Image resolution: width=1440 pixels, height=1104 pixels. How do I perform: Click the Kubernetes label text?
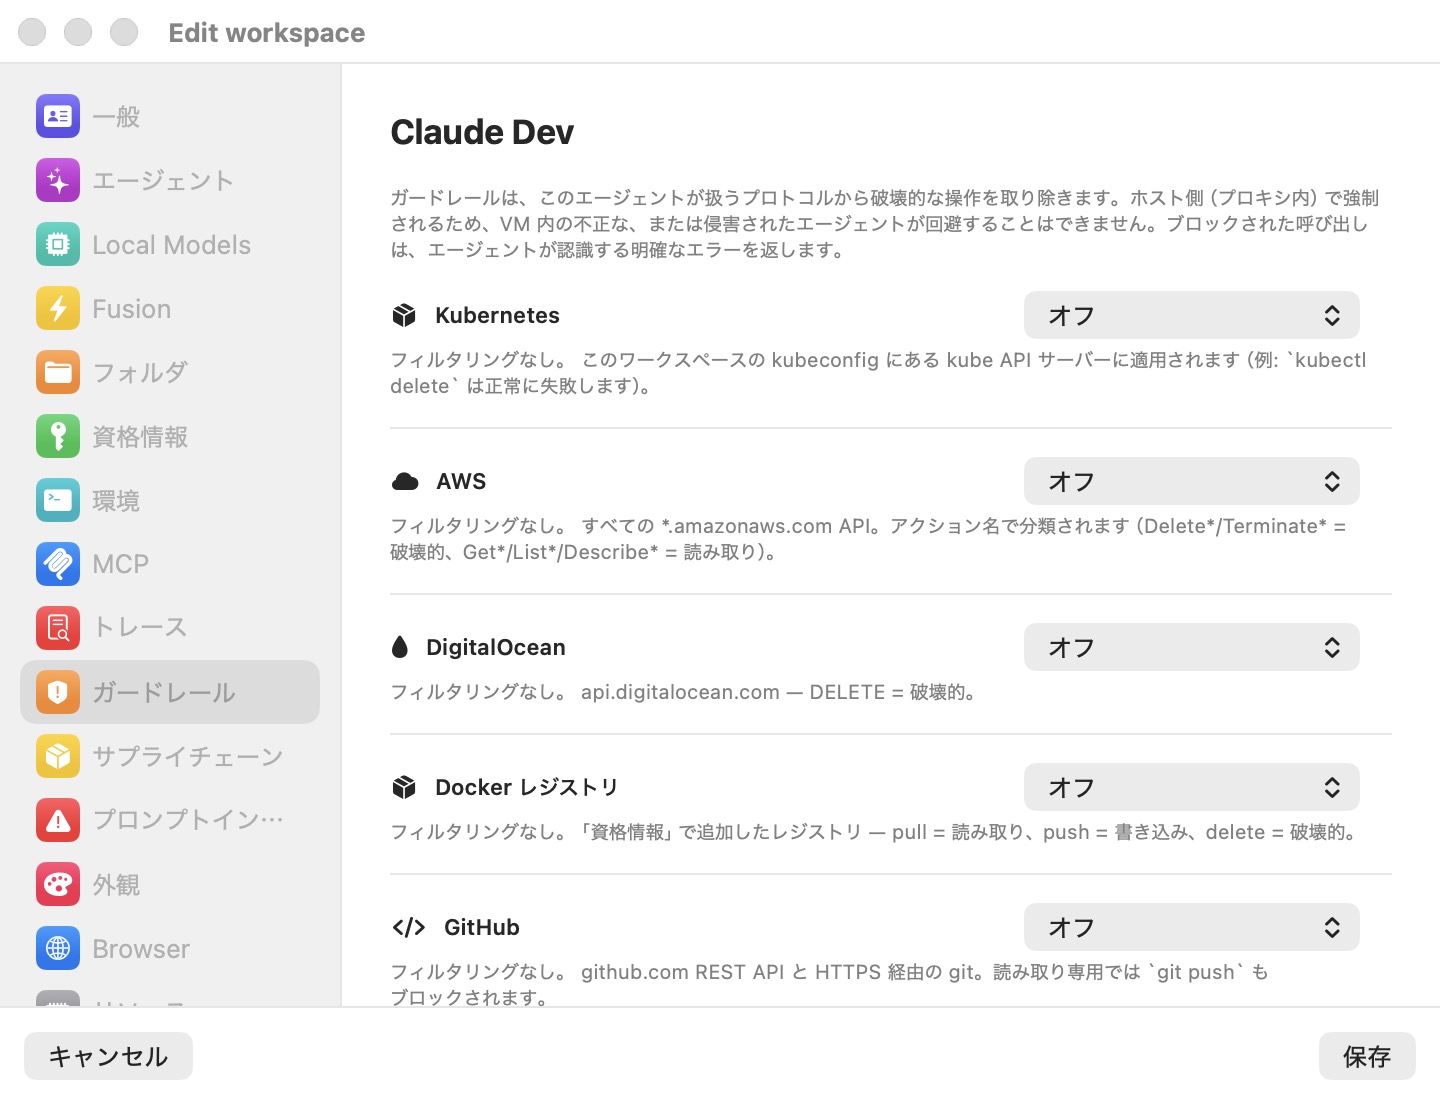pos(497,315)
